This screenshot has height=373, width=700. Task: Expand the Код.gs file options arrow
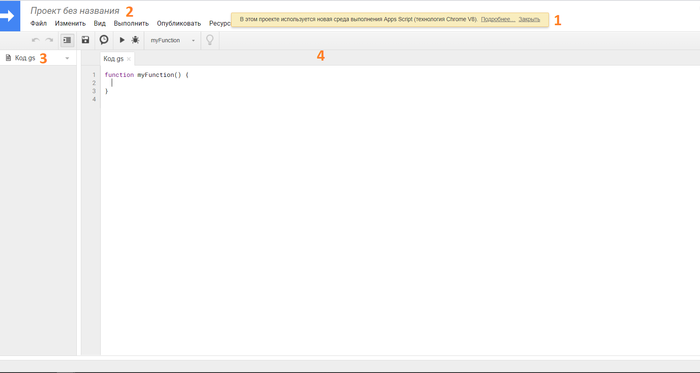click(x=67, y=58)
